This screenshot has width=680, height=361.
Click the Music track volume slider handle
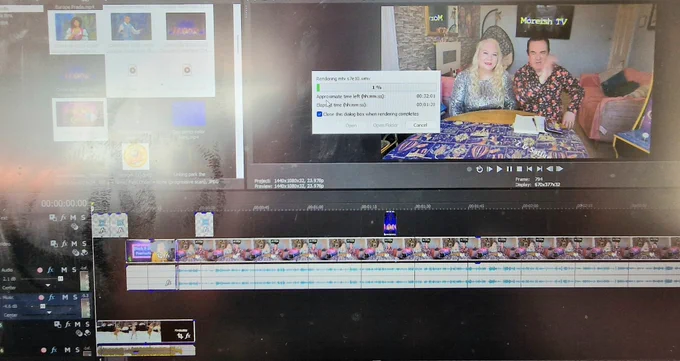click(42, 306)
